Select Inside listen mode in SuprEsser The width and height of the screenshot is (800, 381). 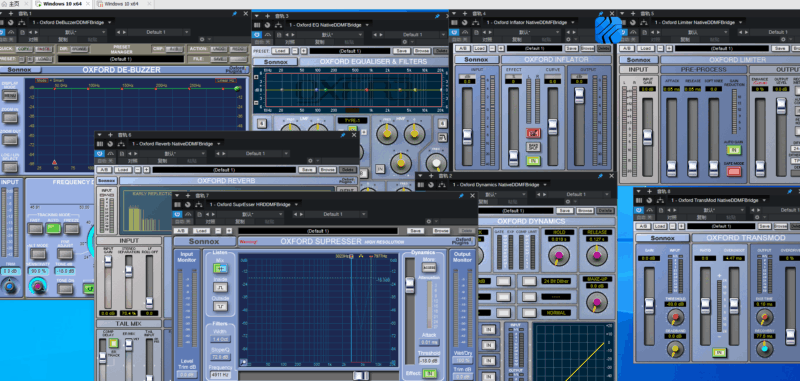click(220, 288)
